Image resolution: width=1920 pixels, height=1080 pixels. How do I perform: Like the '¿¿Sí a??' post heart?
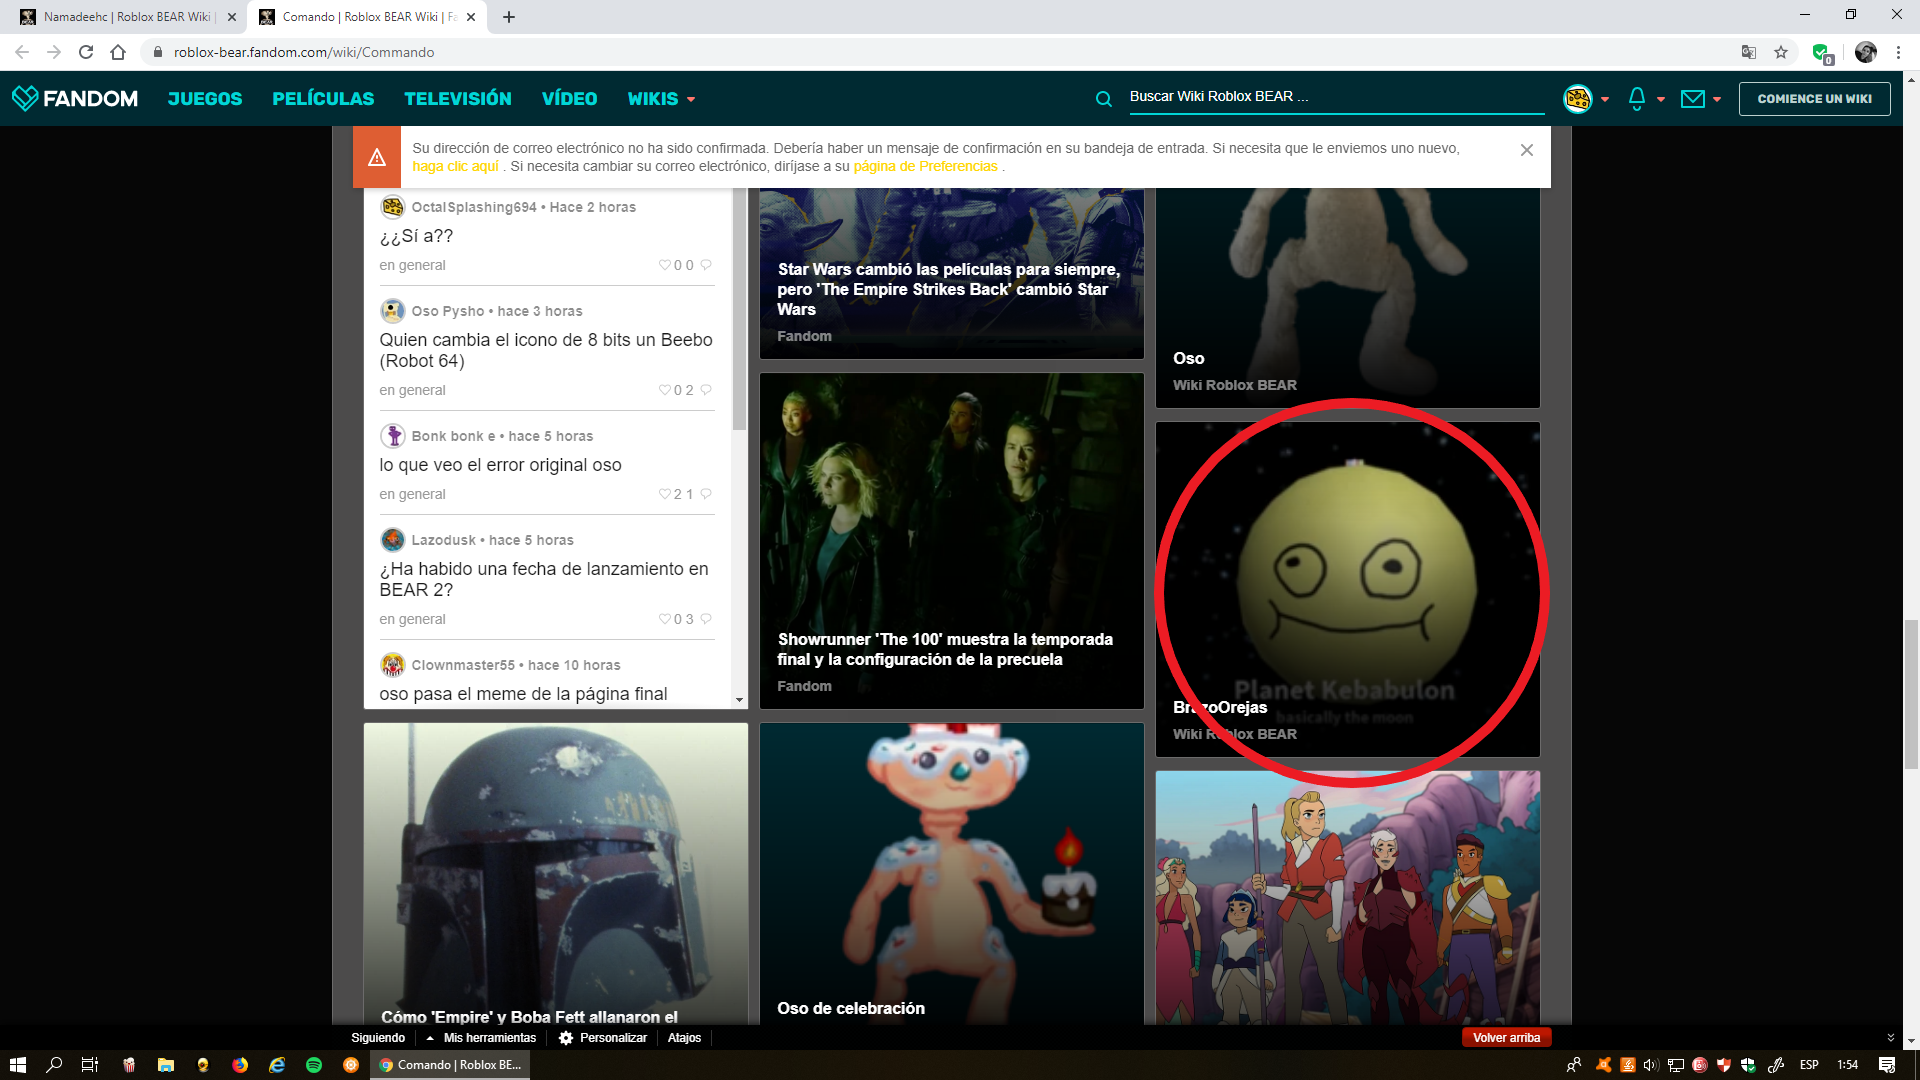664,265
